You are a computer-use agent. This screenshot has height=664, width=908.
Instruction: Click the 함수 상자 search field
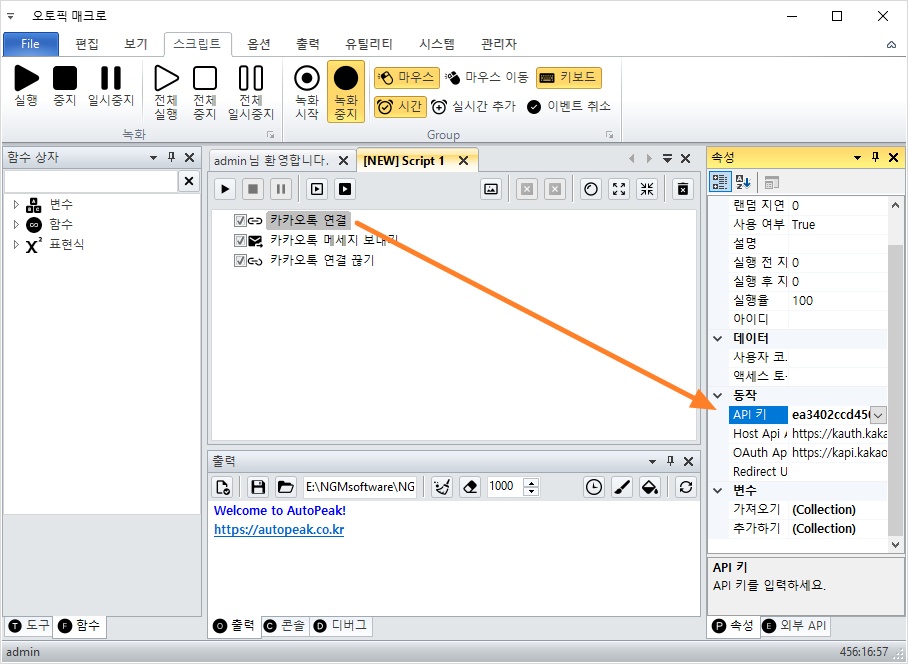pos(91,181)
